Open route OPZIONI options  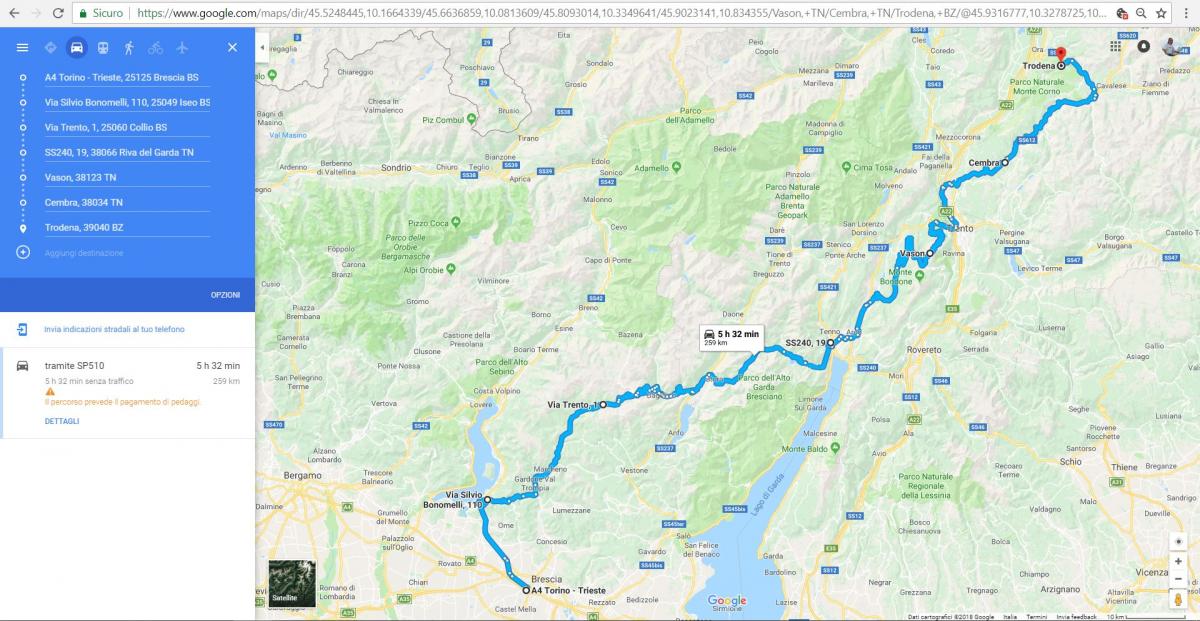tap(225, 295)
